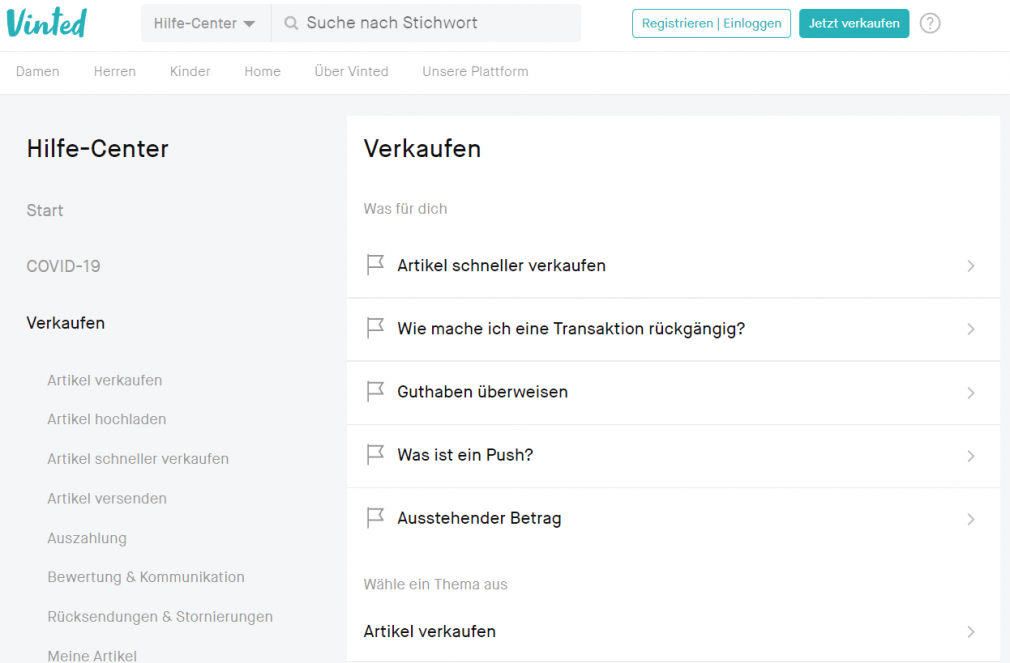Open article Artikel schneller verkaufen in main list

[673, 265]
